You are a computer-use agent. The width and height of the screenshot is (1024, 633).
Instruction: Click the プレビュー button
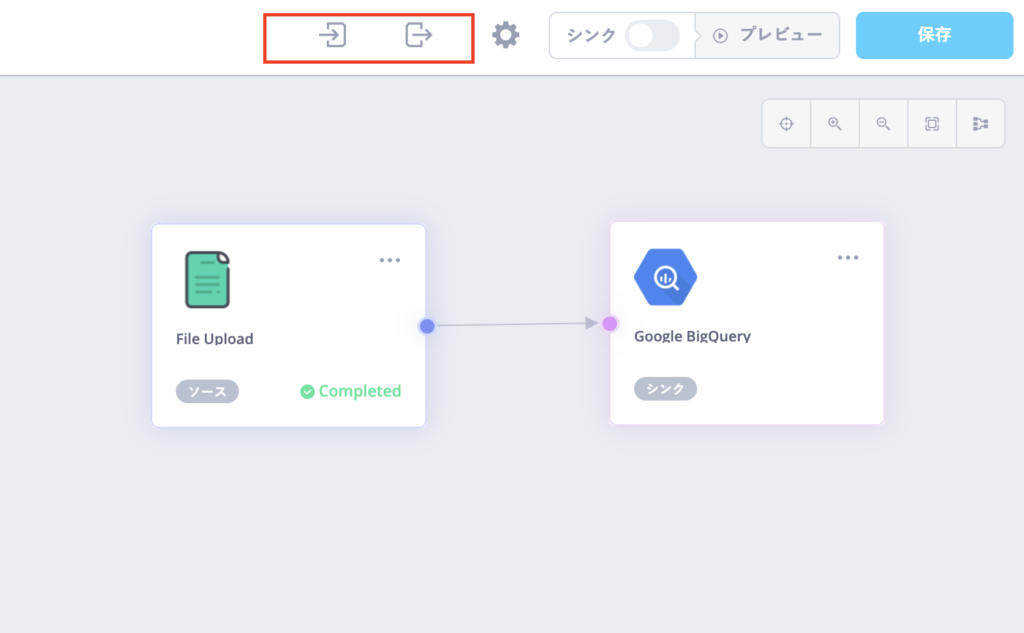point(767,35)
